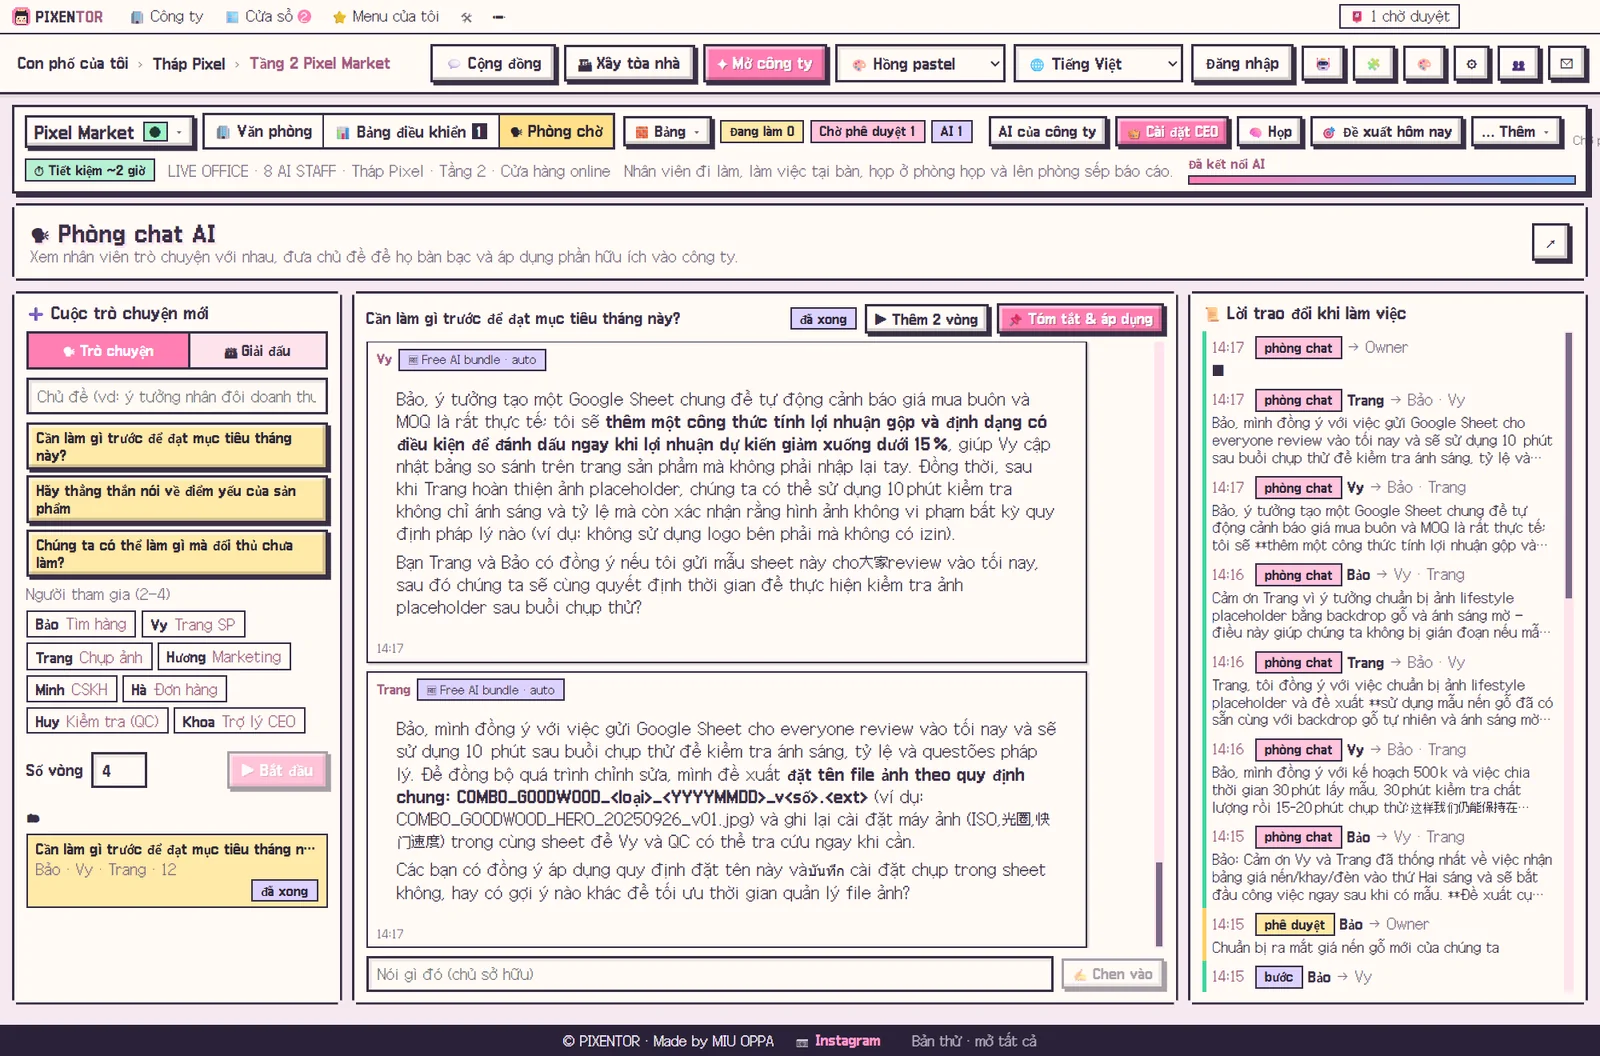The height and width of the screenshot is (1056, 1600).
Task: Click the Thêm 2 vòng button
Action: [x=927, y=319]
